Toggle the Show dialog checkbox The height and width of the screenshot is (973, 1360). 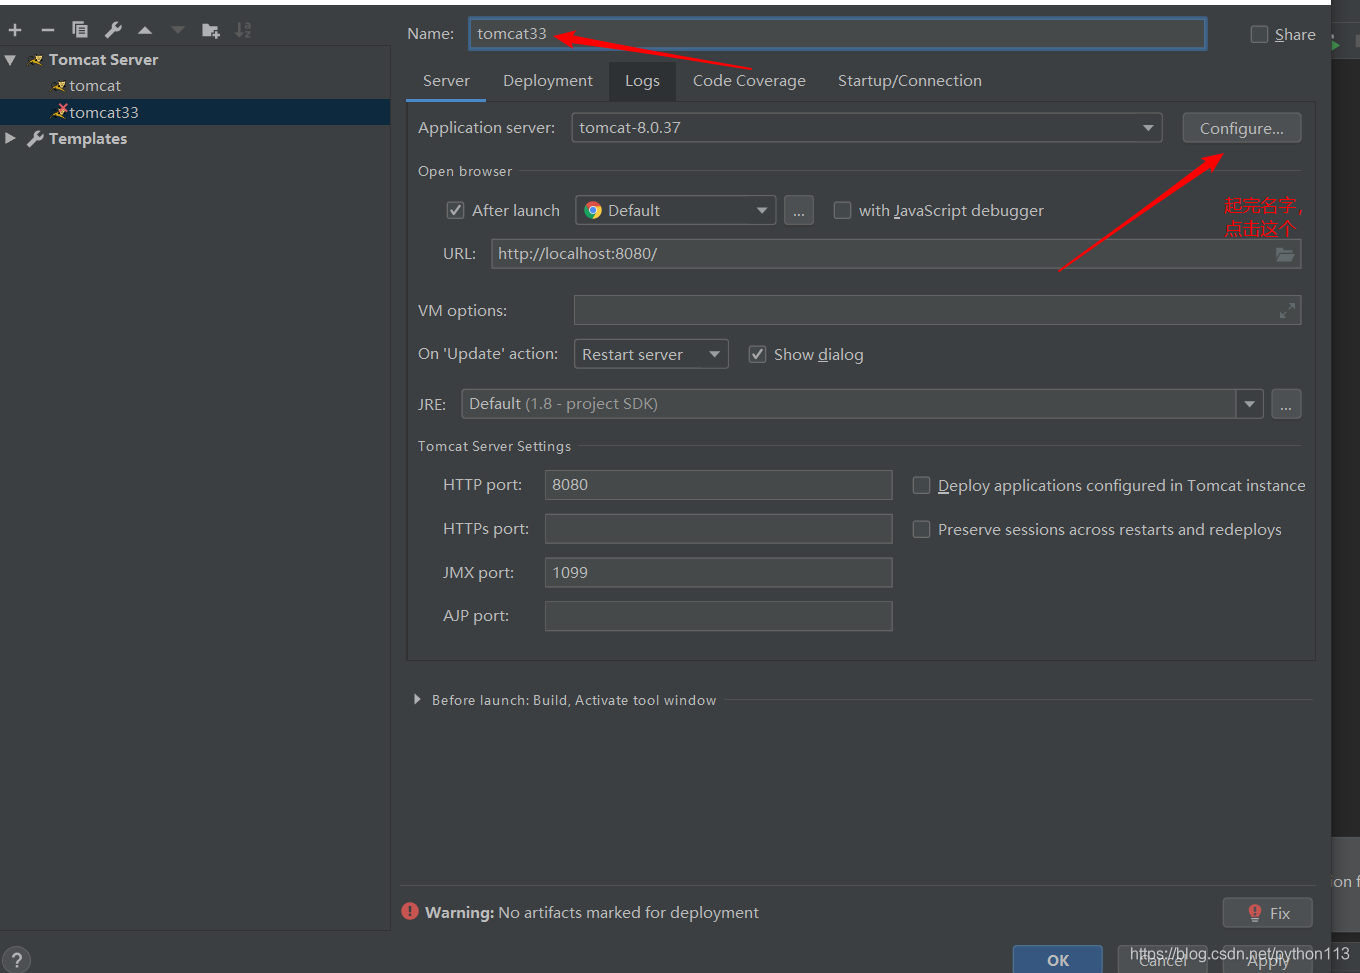pyautogui.click(x=757, y=354)
